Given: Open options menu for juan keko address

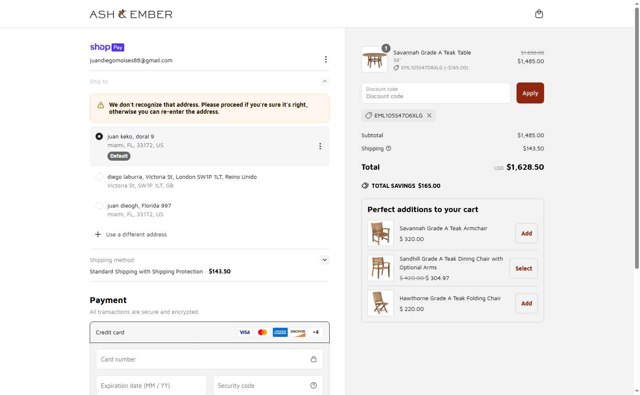Looking at the screenshot, I should pos(320,146).
